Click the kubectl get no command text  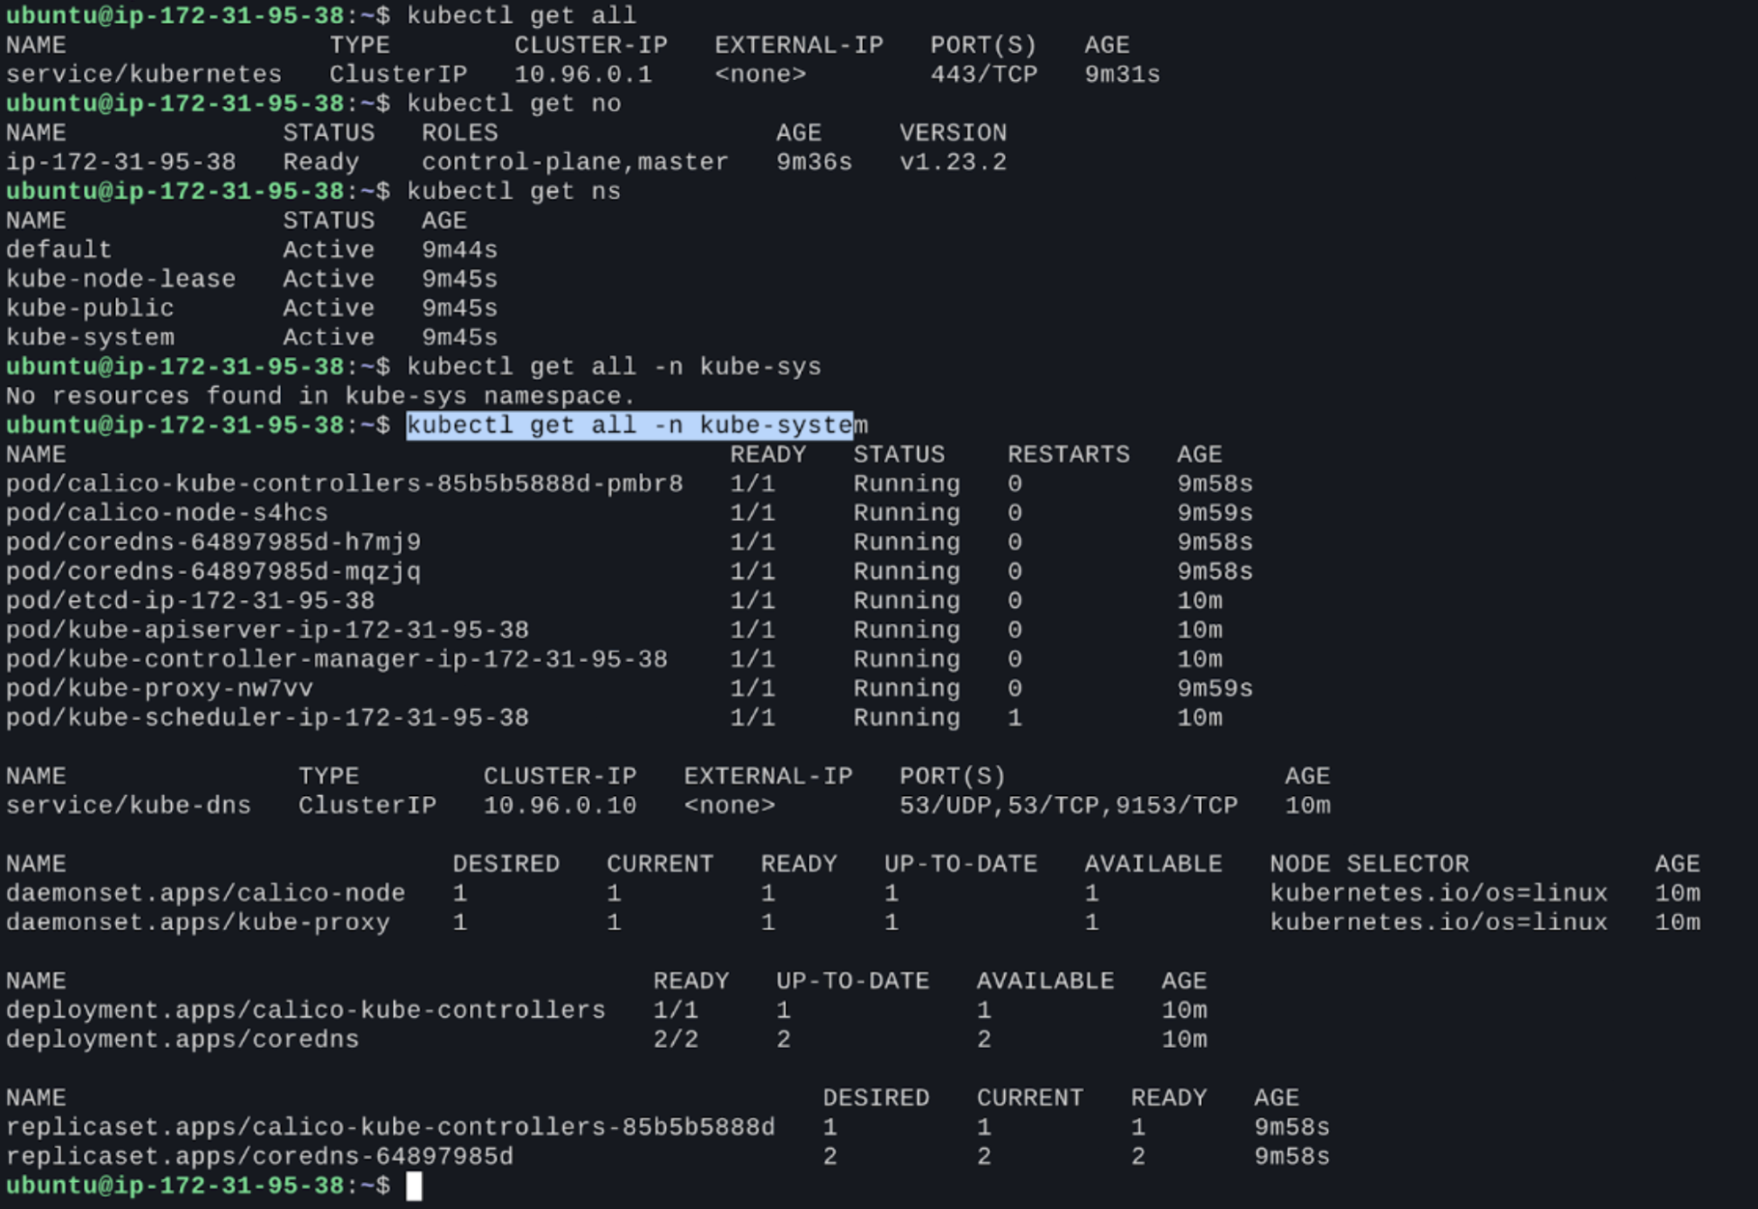[513, 104]
